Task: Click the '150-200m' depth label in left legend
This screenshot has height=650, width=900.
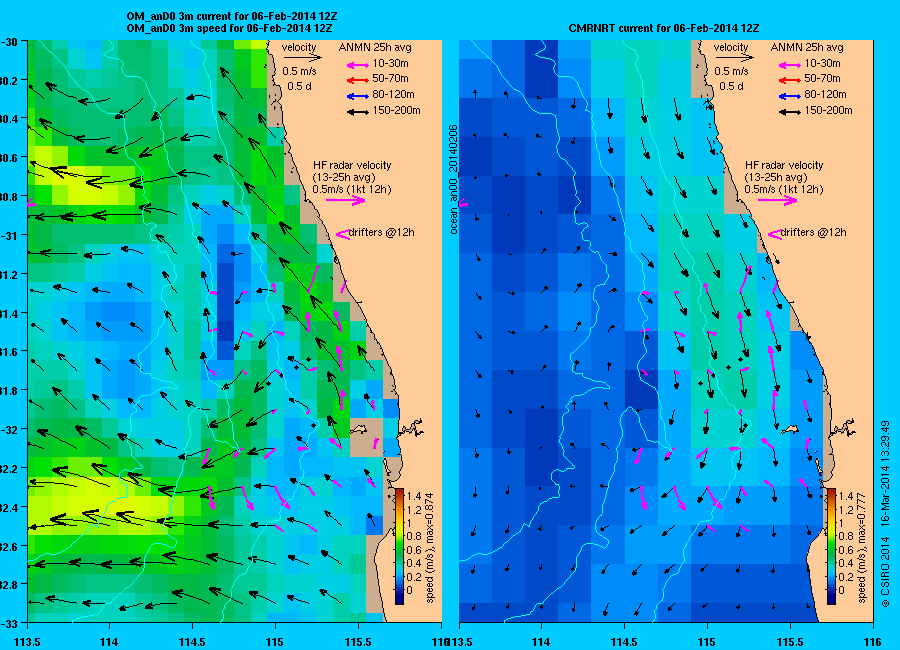Action: click(396, 110)
